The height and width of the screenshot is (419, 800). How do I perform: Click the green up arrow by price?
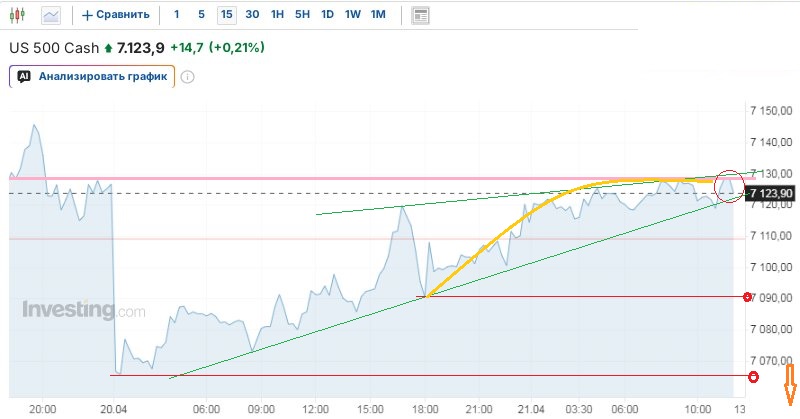pos(109,47)
